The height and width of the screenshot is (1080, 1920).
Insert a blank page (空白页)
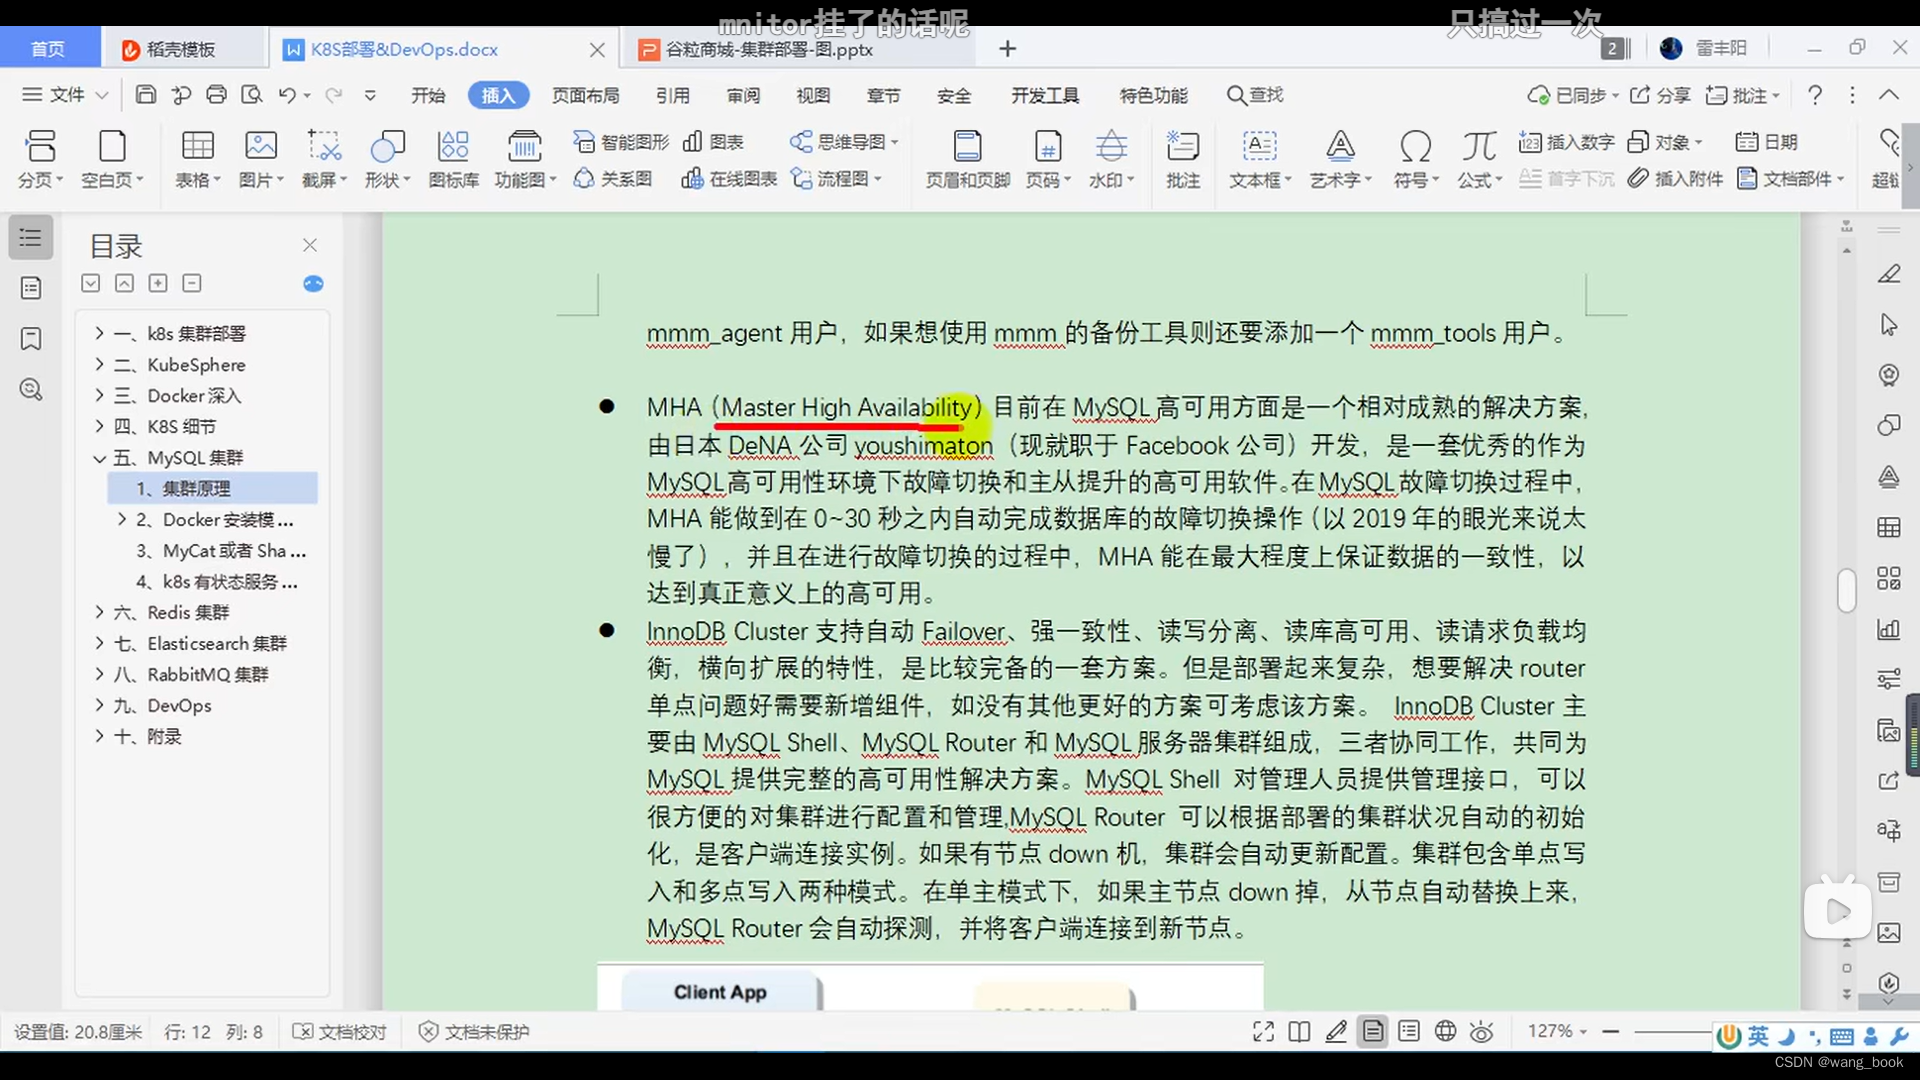tap(112, 158)
